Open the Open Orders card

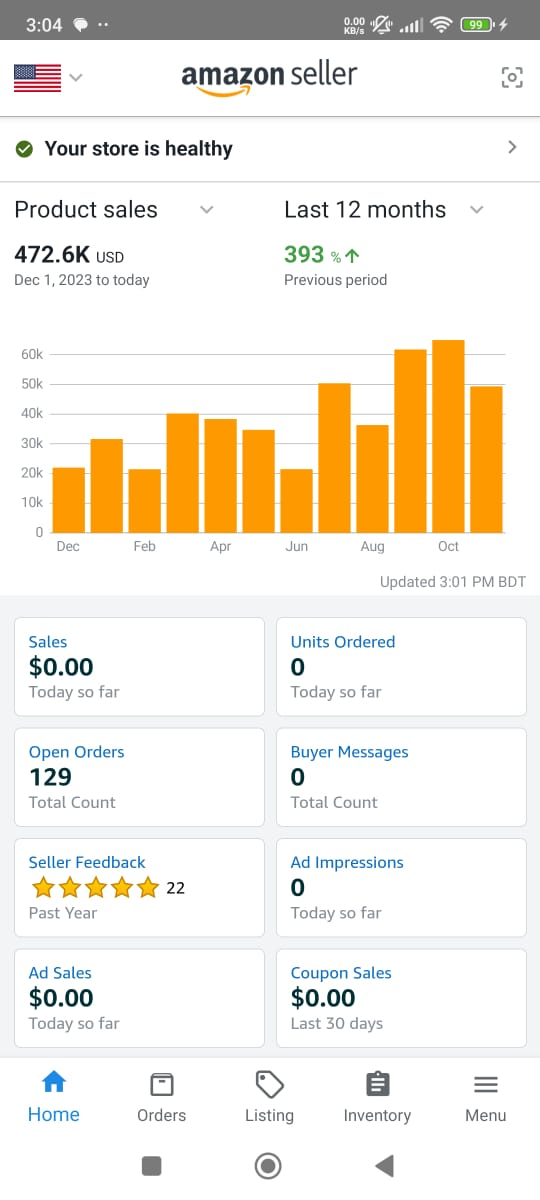pos(139,777)
